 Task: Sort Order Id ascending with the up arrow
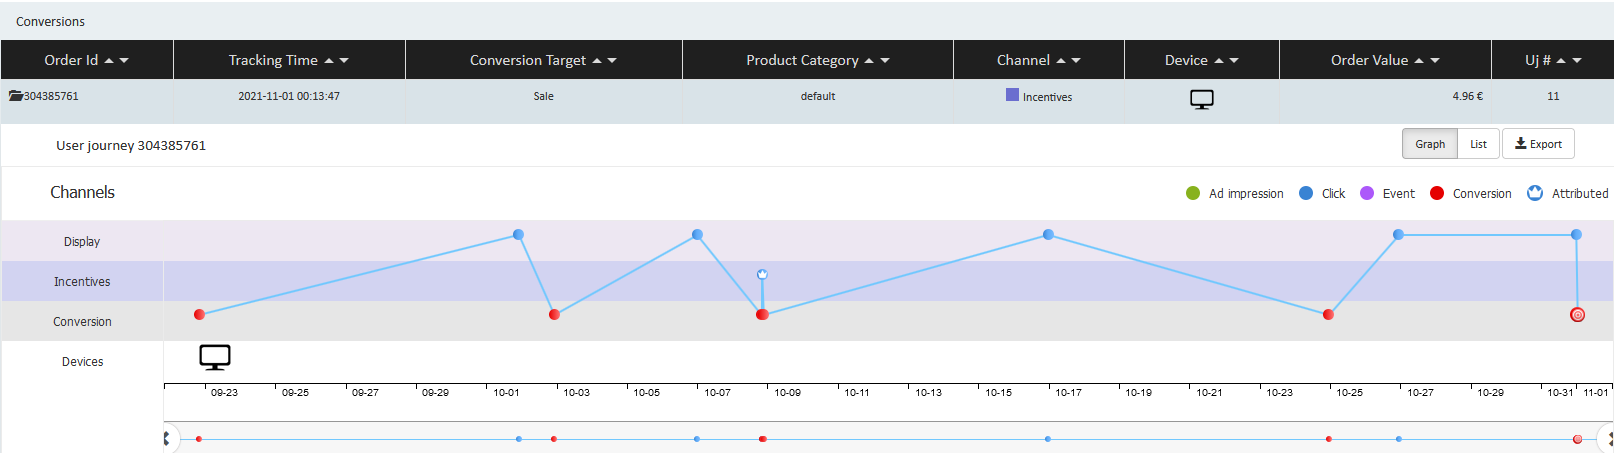point(109,61)
